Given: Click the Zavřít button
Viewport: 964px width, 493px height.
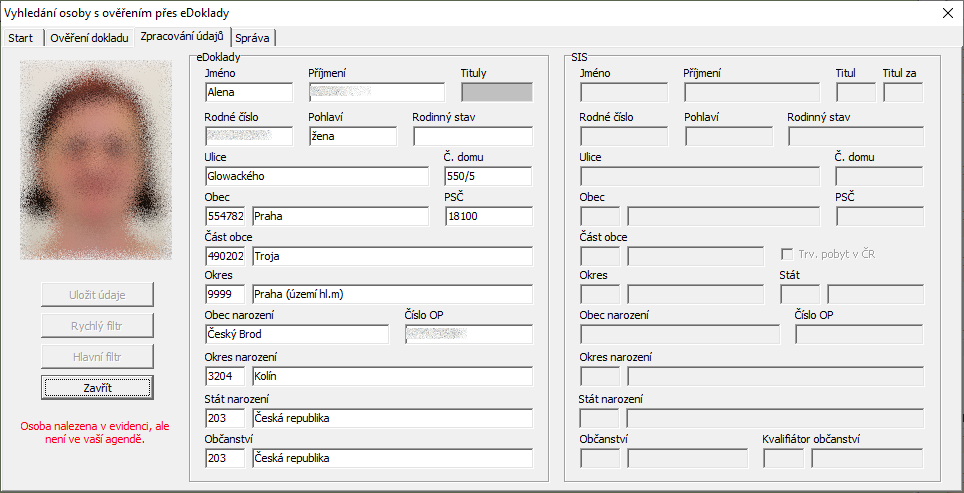Looking at the screenshot, I should pyautogui.click(x=97, y=387).
